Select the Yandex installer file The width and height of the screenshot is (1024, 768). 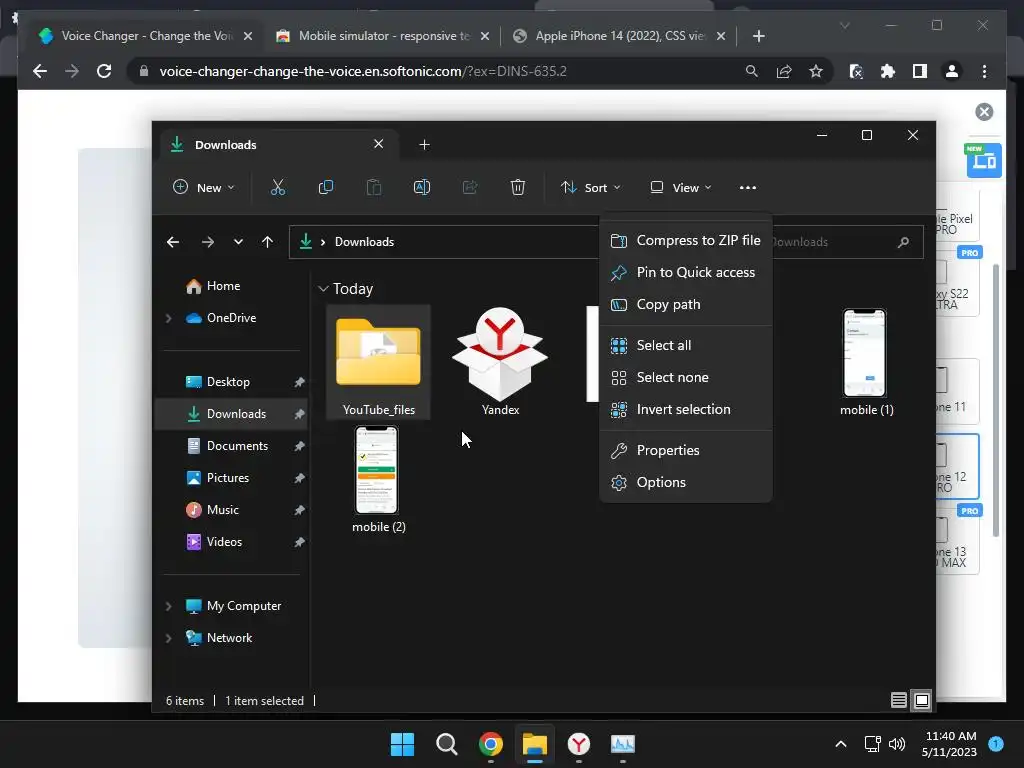(500, 362)
